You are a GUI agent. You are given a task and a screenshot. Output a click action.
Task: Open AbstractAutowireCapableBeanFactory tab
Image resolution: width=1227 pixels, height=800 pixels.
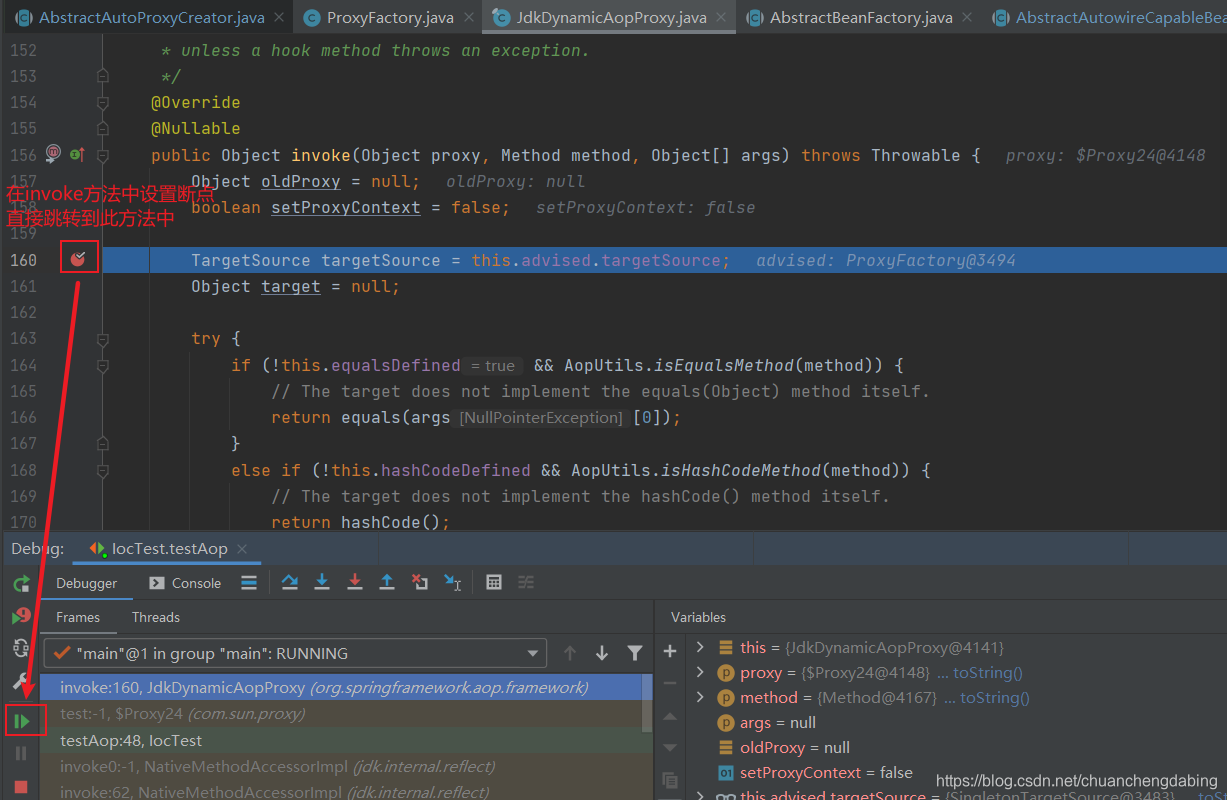(x=1108, y=17)
